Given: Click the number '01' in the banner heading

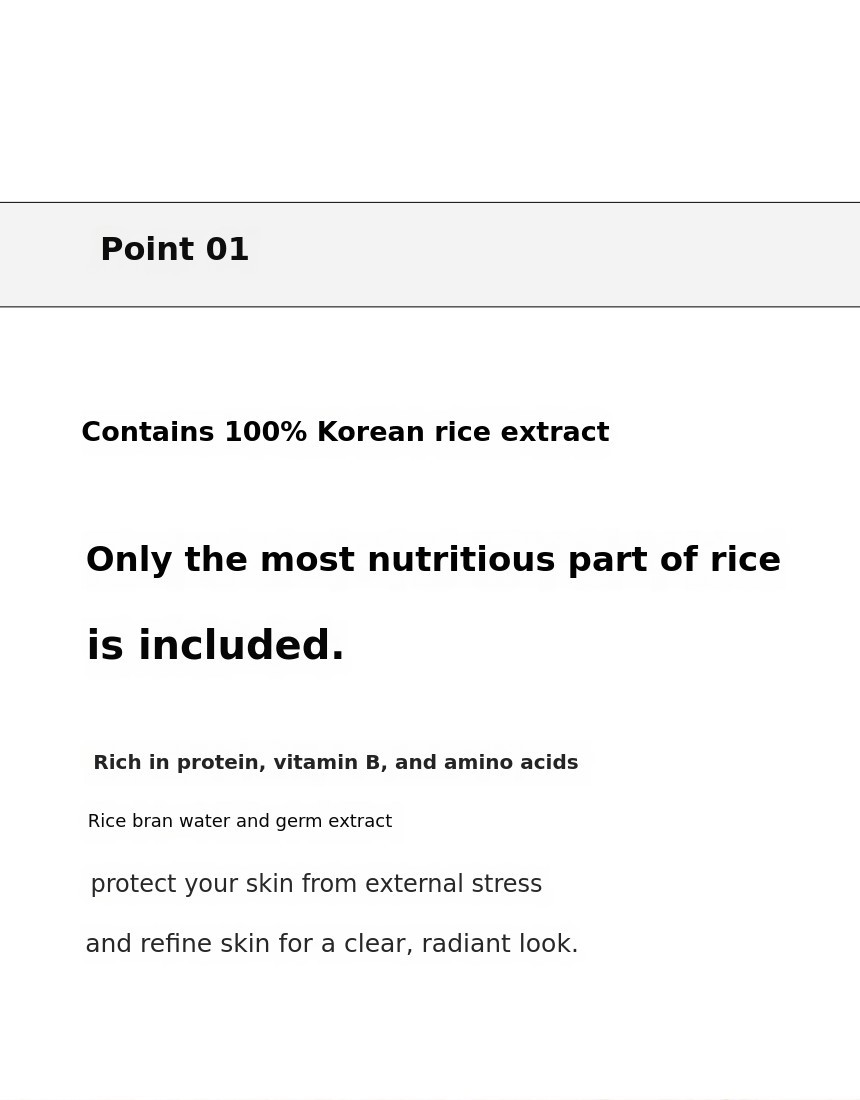Looking at the screenshot, I should click(x=227, y=250).
